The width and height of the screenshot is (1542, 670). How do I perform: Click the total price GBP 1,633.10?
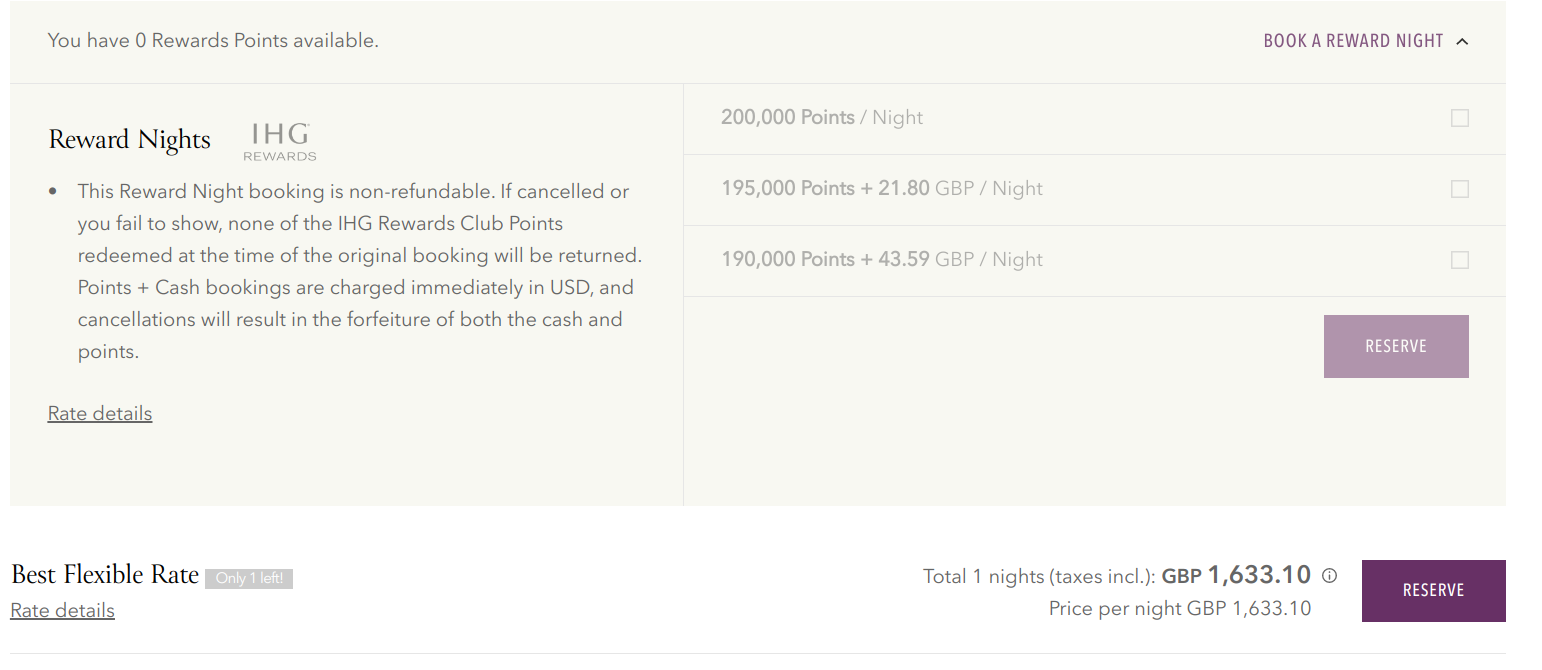click(1258, 575)
